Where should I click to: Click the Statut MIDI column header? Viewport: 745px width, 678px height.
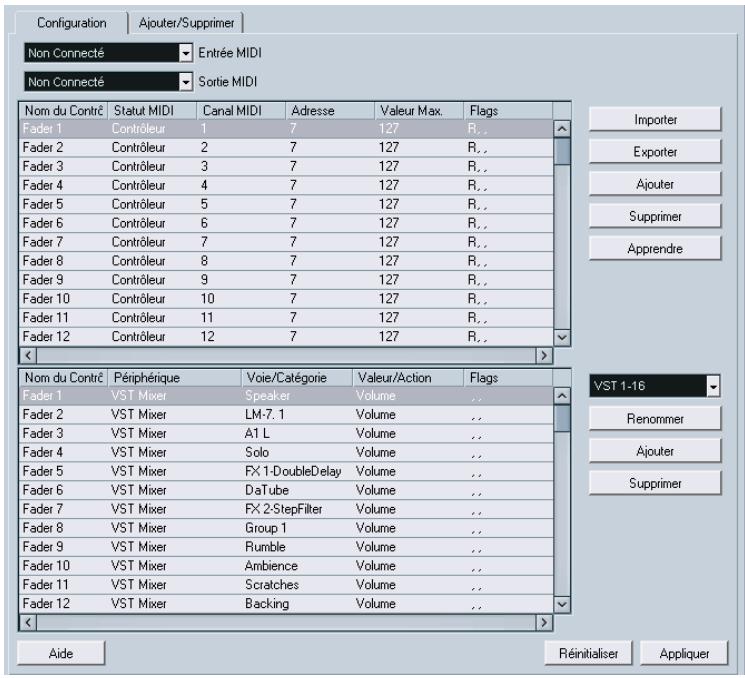click(152, 111)
